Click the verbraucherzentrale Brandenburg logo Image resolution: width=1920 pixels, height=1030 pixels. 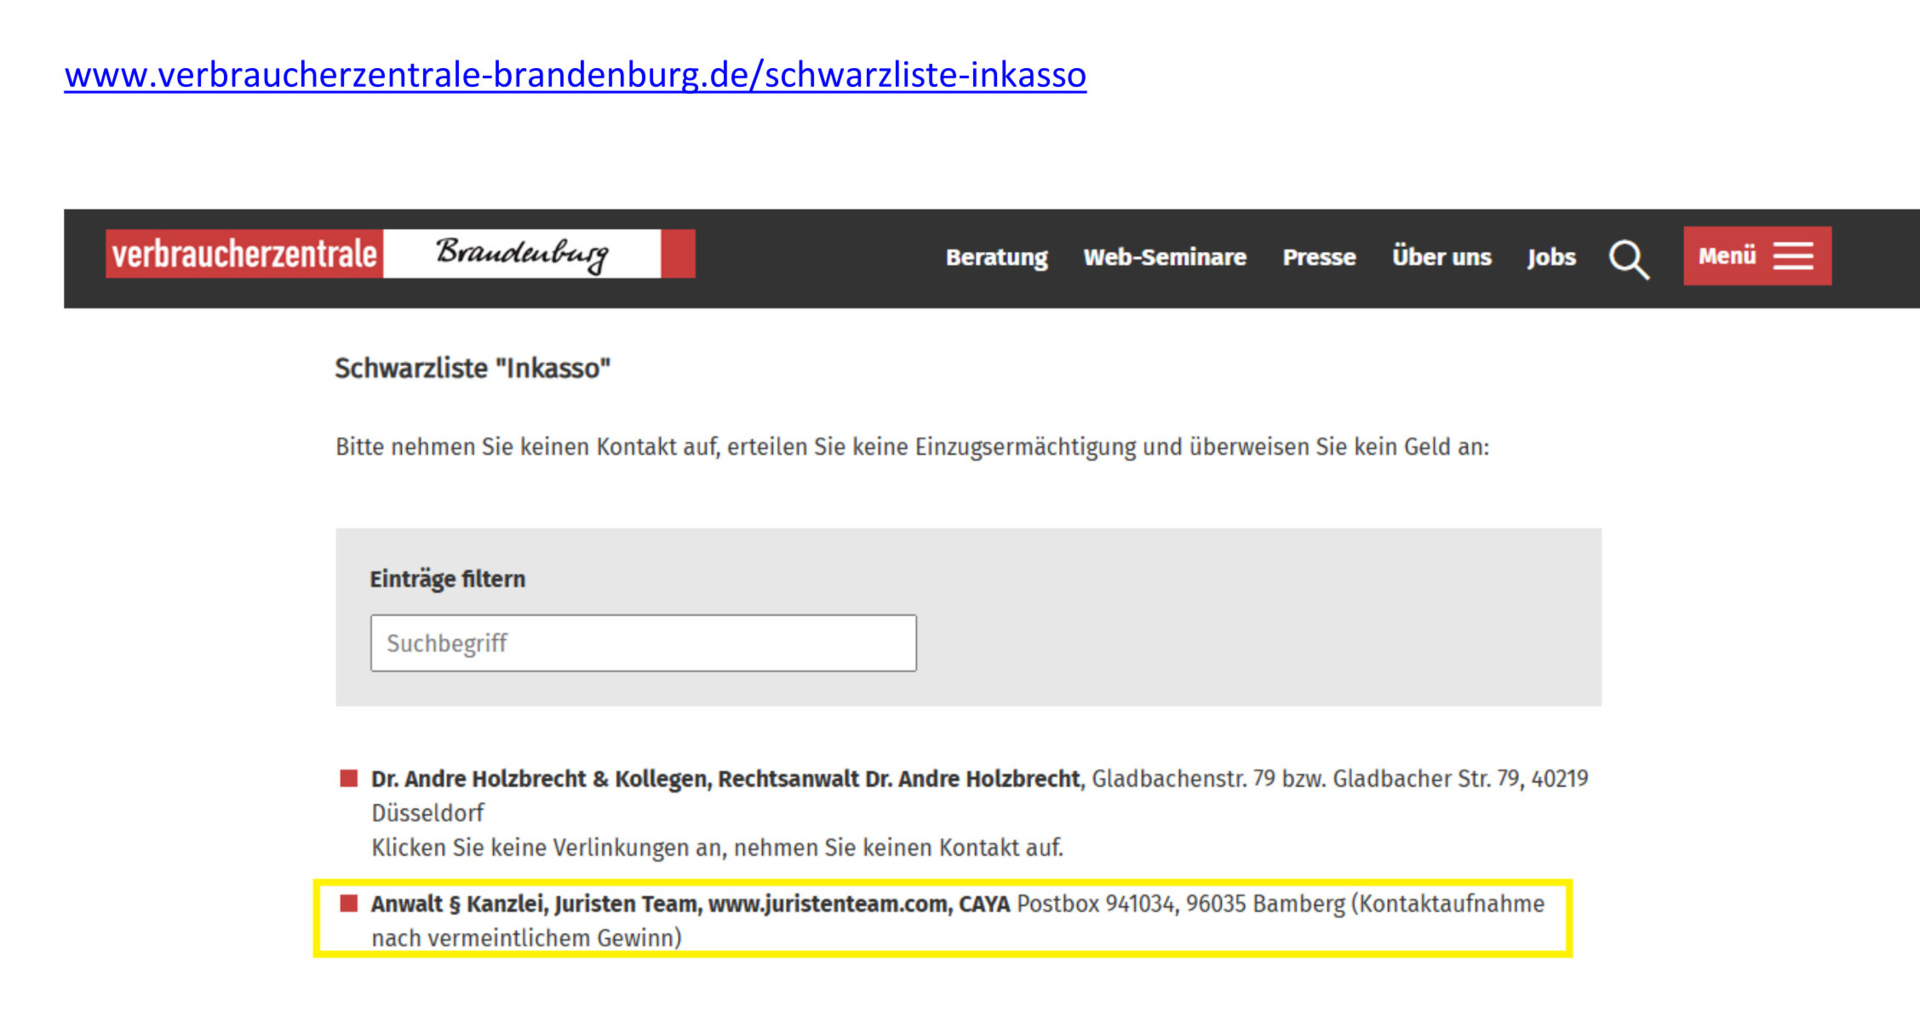[x=400, y=254]
